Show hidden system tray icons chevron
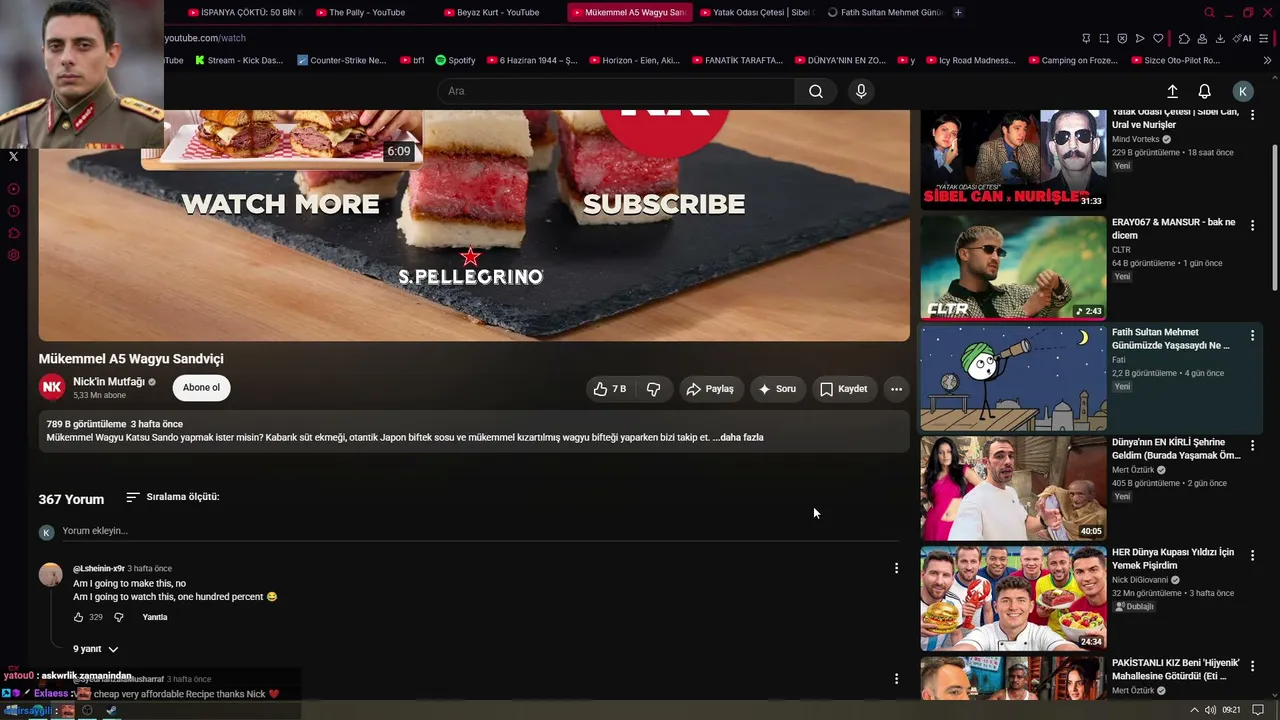 [1194, 710]
